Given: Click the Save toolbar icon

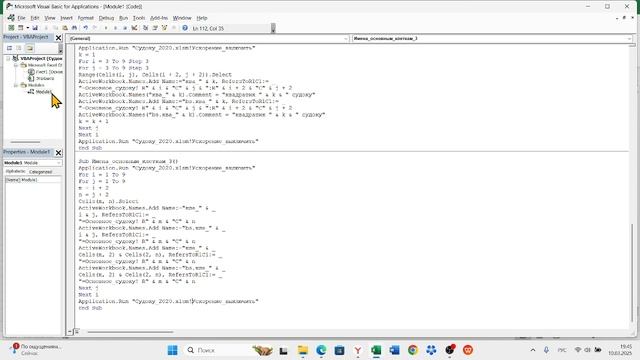Looking at the screenshot, I should 35,28.
